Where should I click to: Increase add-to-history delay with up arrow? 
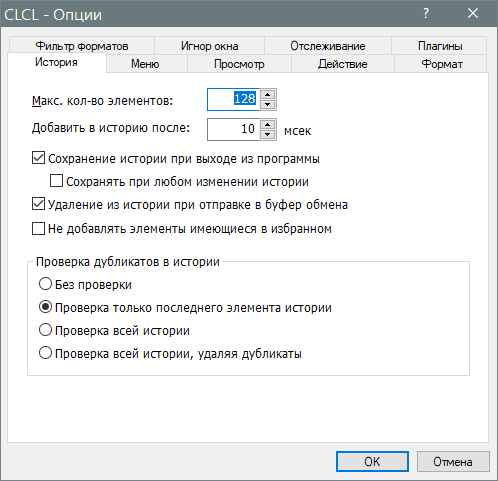pos(267,124)
